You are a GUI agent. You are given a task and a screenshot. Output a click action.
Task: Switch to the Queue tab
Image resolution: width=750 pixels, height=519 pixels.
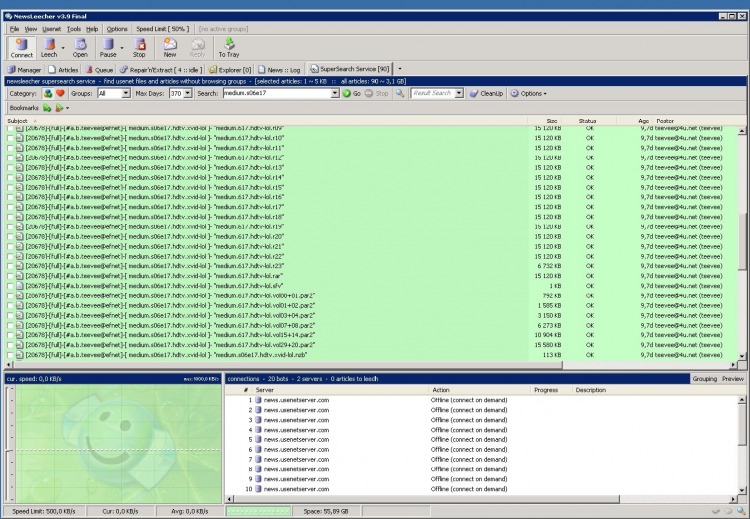tap(99, 69)
